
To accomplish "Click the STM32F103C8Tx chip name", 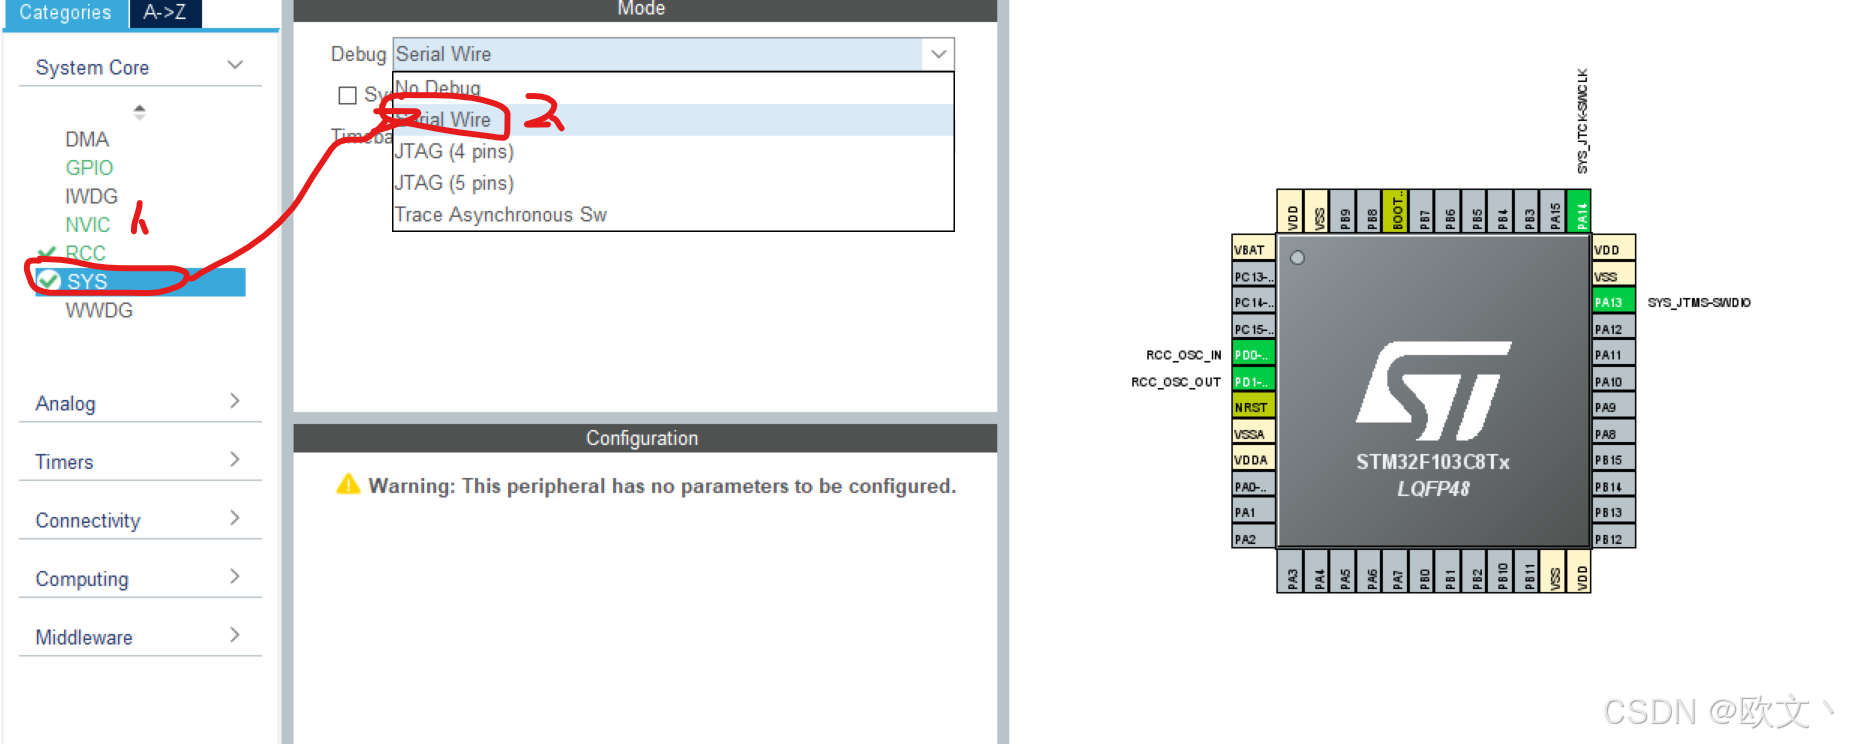I will click(1433, 462).
